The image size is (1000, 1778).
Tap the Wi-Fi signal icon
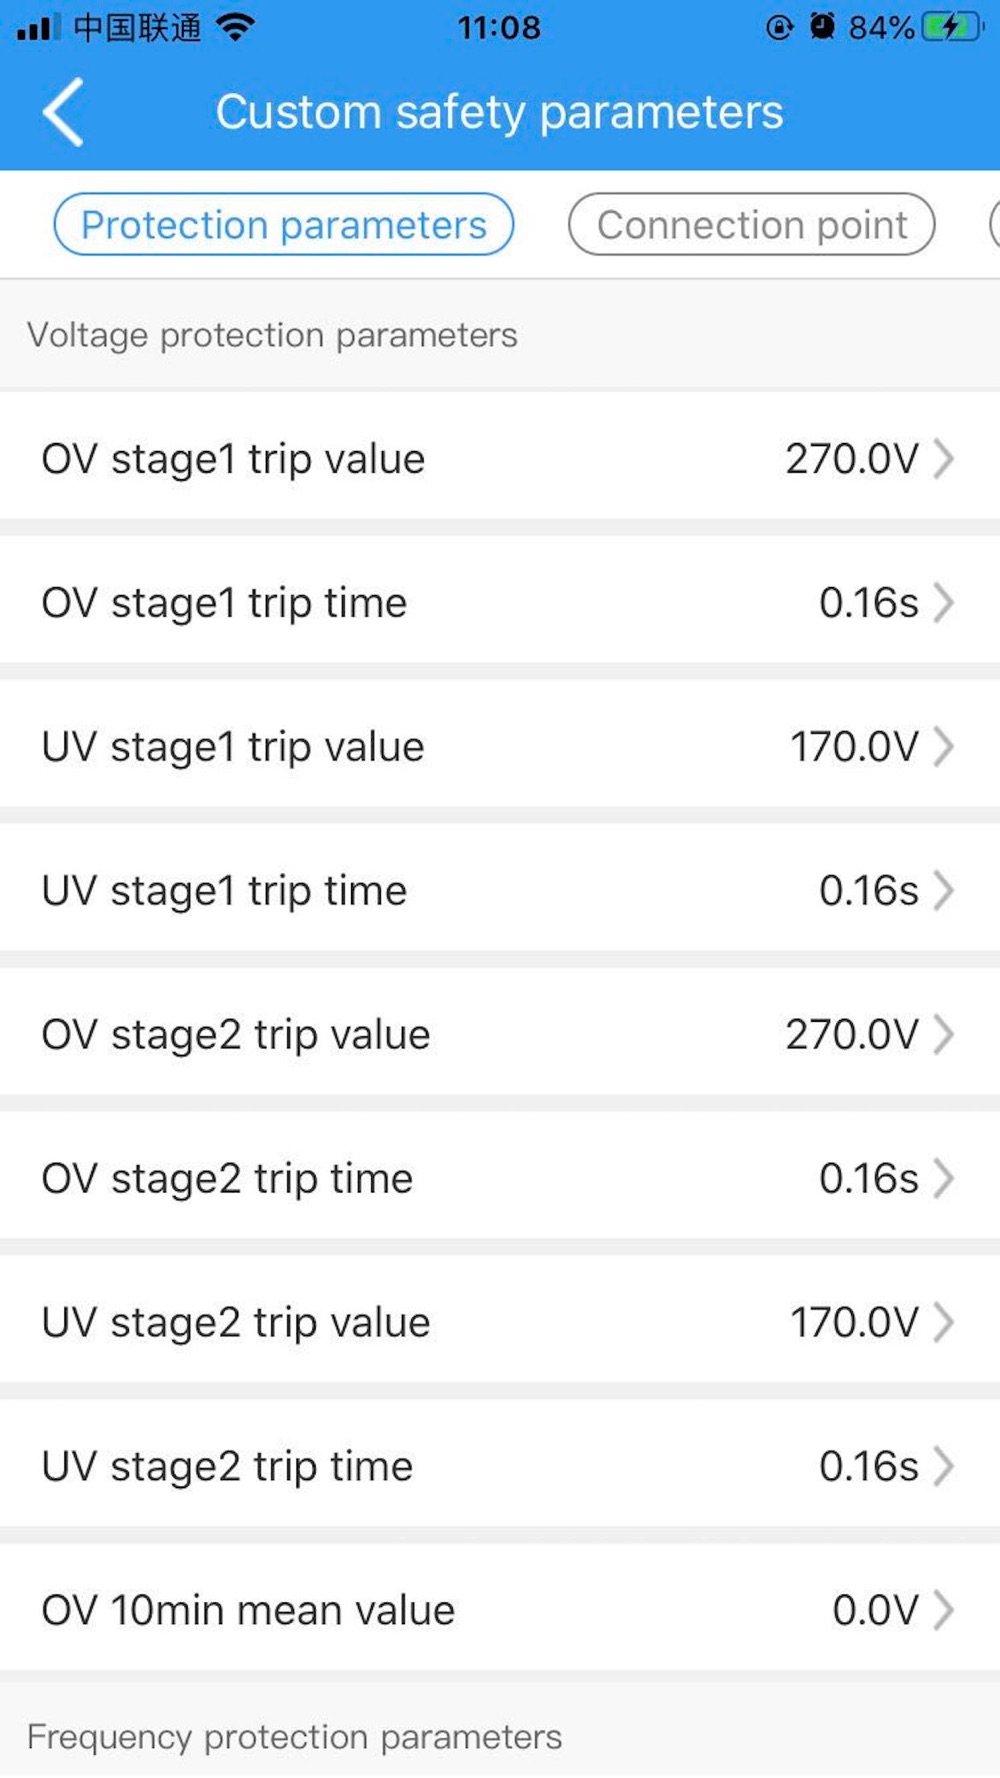235,27
